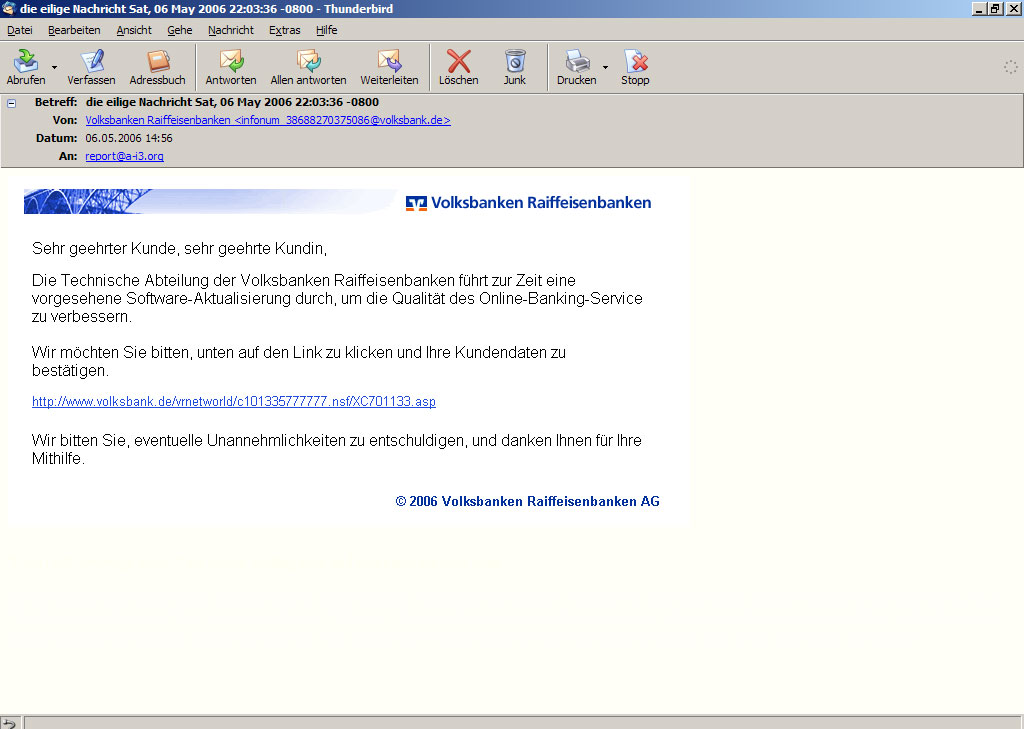
Task: Click the volksbank.de vrnetworld link in message
Action: point(234,402)
